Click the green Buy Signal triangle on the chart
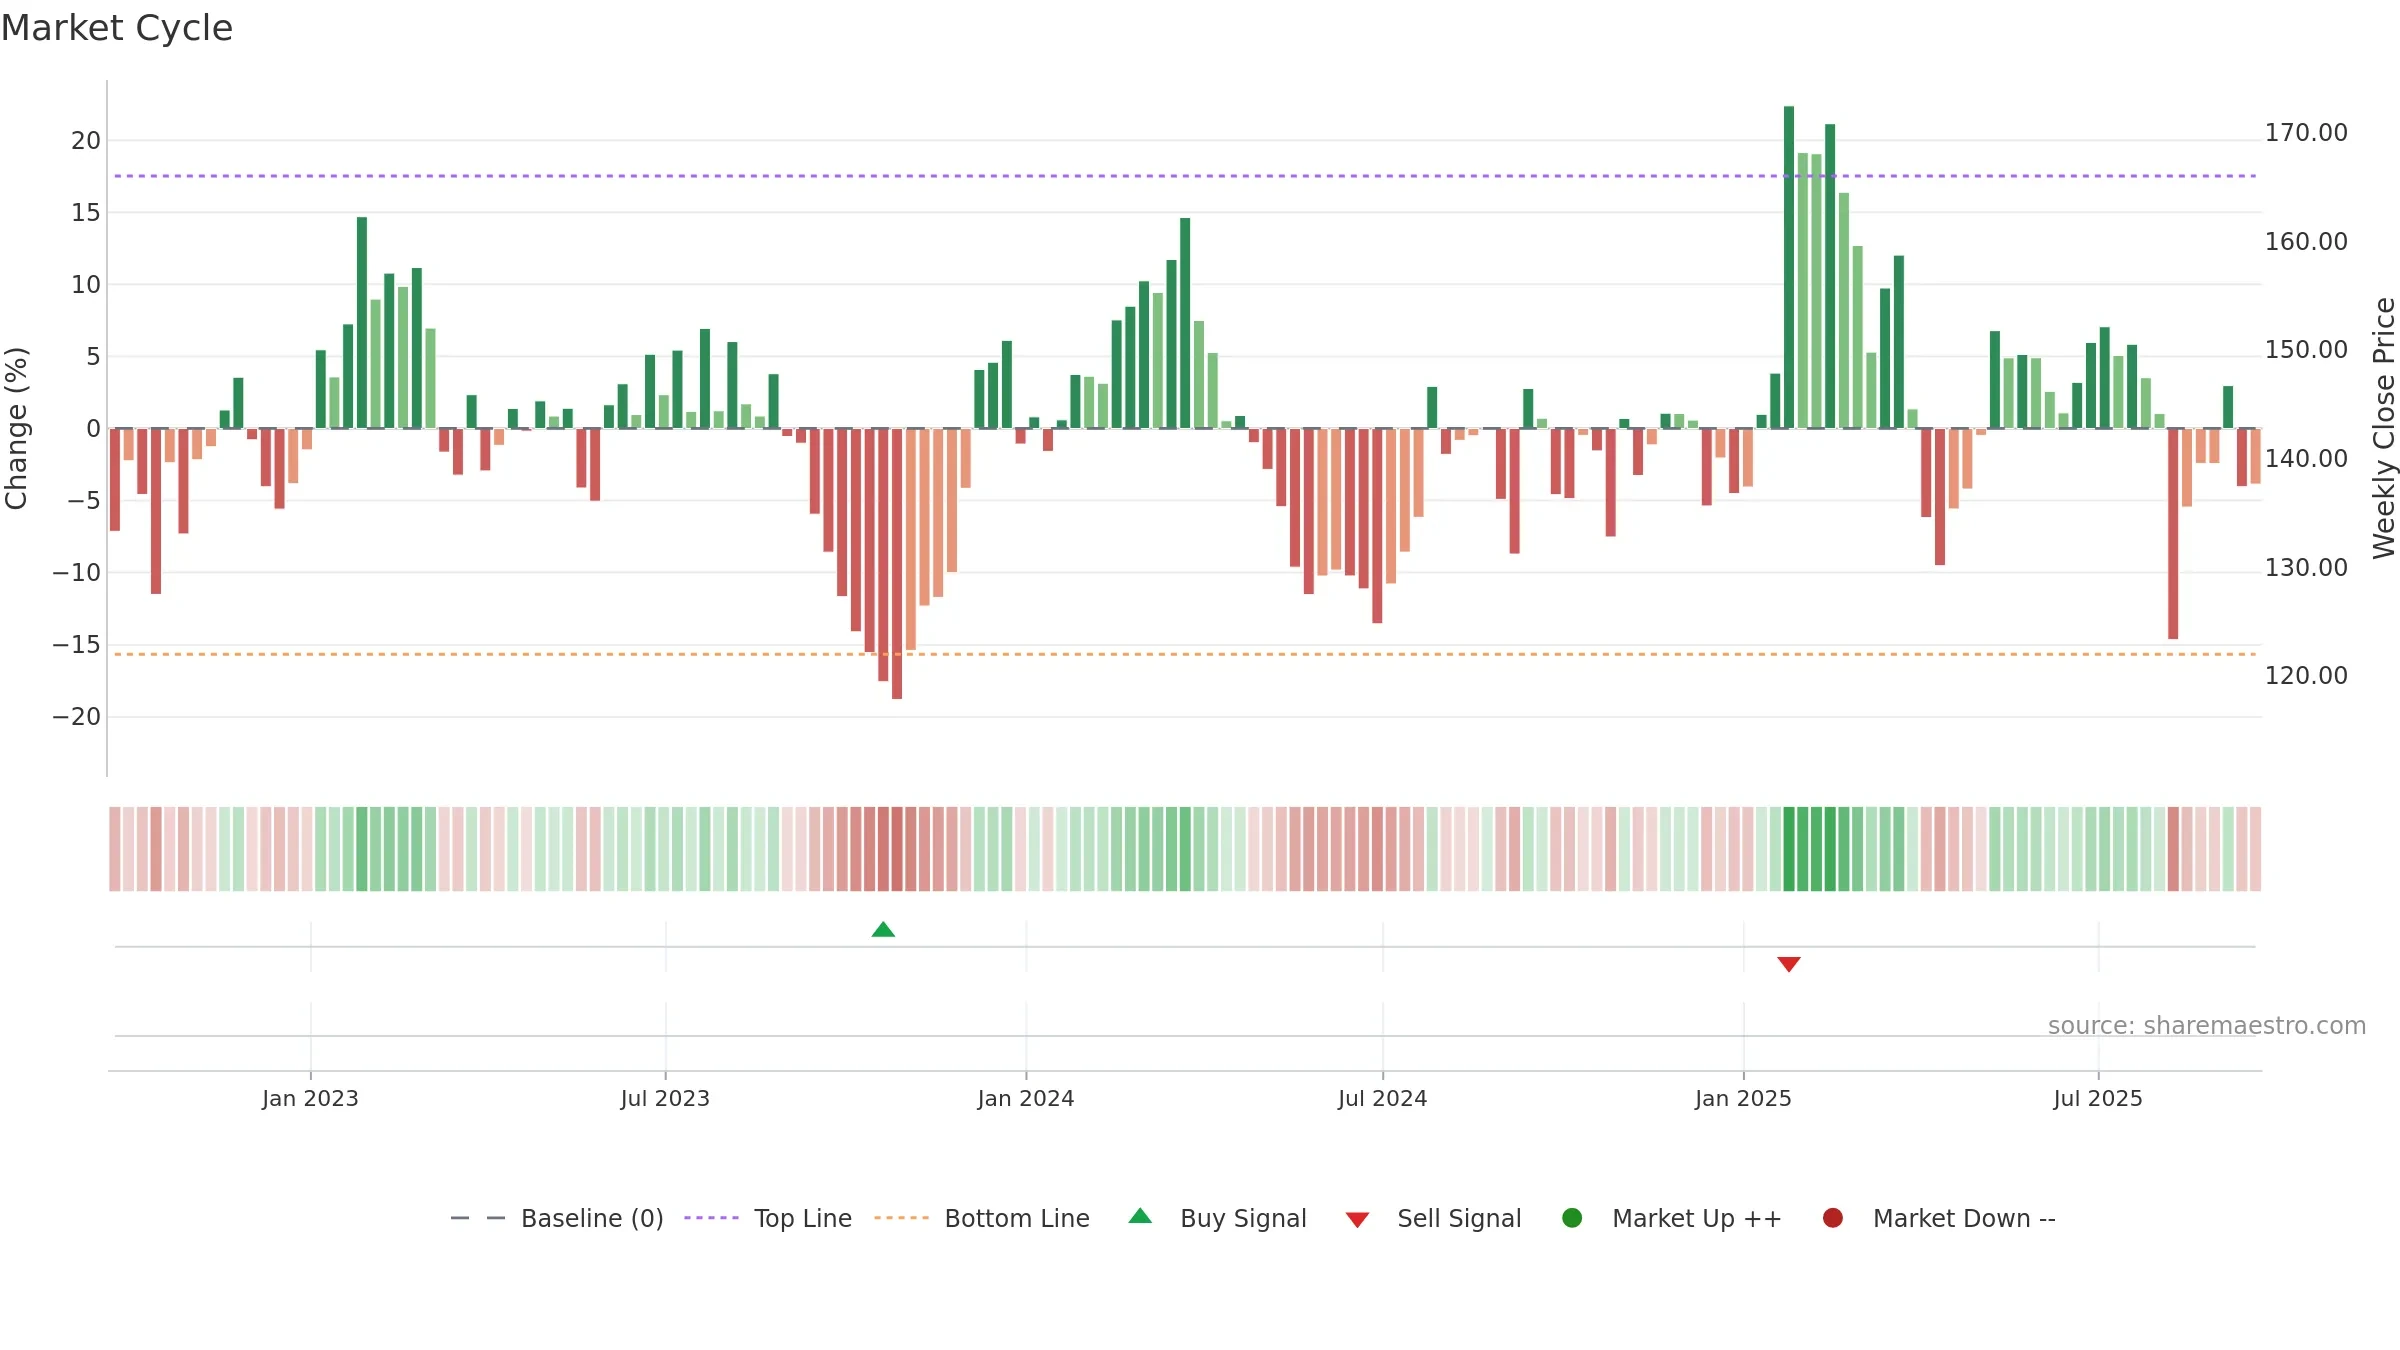Screen dimensions: 2400x1350 pos(883,930)
